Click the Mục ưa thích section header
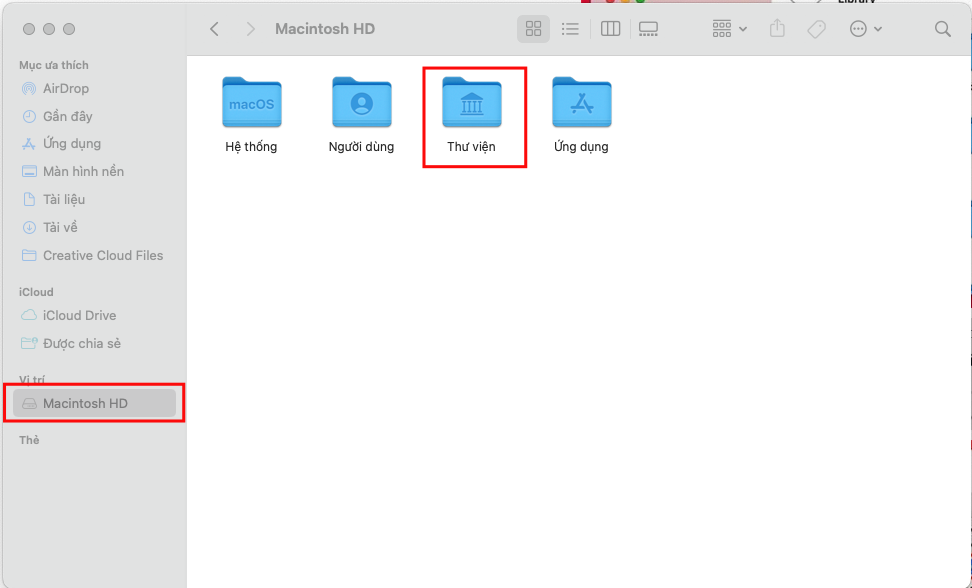Screen dimensions: 972x588 54,65
